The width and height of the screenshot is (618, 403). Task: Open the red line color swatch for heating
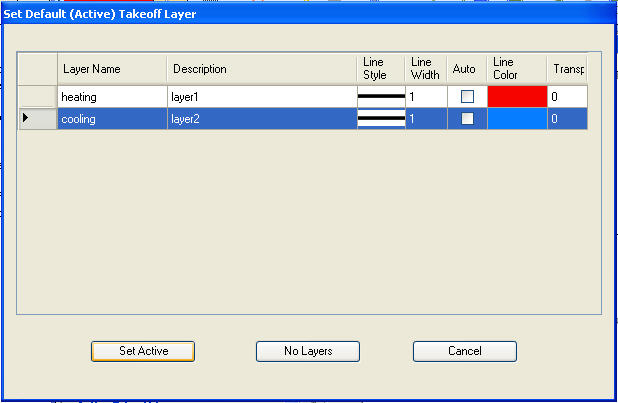(x=517, y=97)
